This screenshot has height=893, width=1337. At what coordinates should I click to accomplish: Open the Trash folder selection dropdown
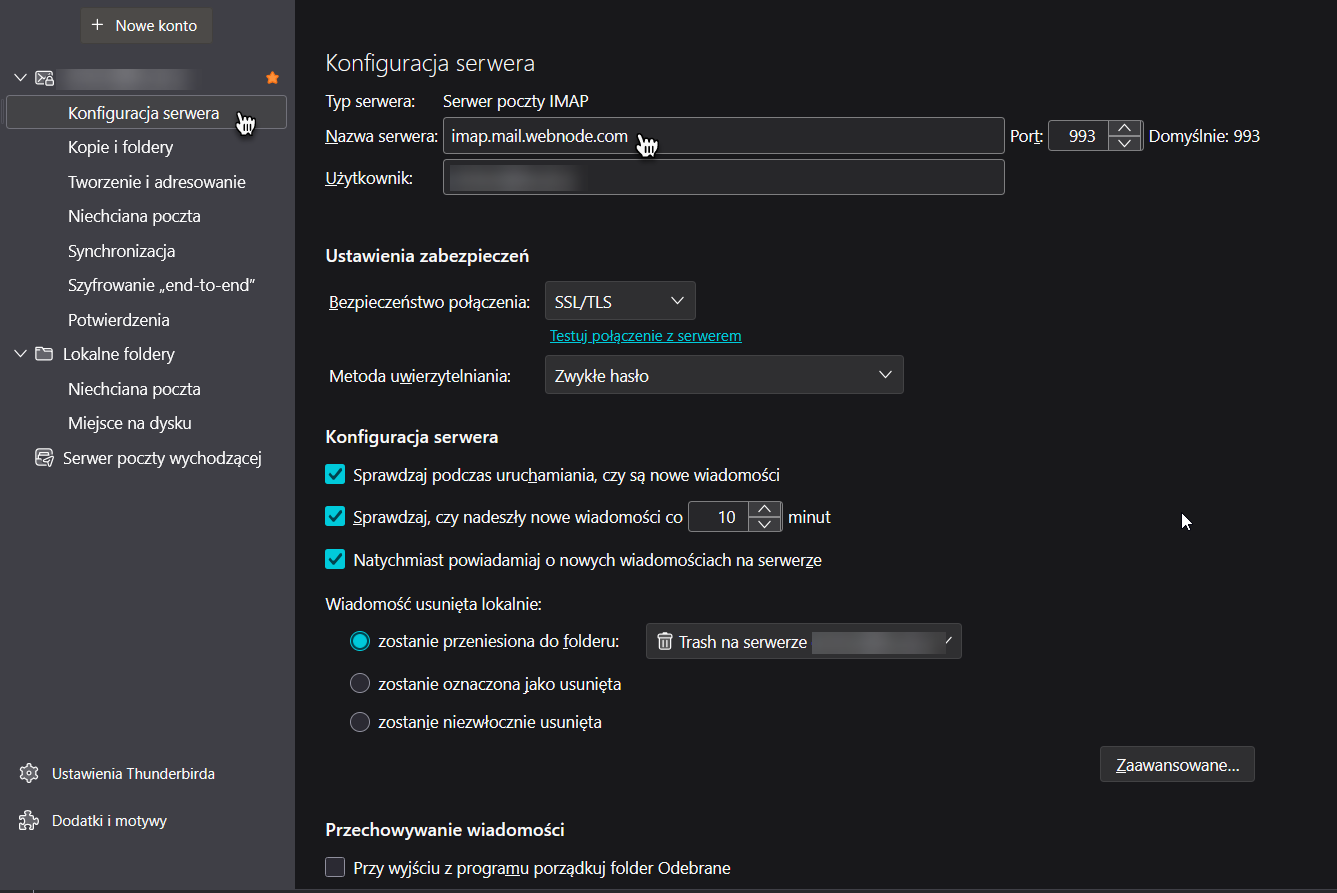point(804,641)
